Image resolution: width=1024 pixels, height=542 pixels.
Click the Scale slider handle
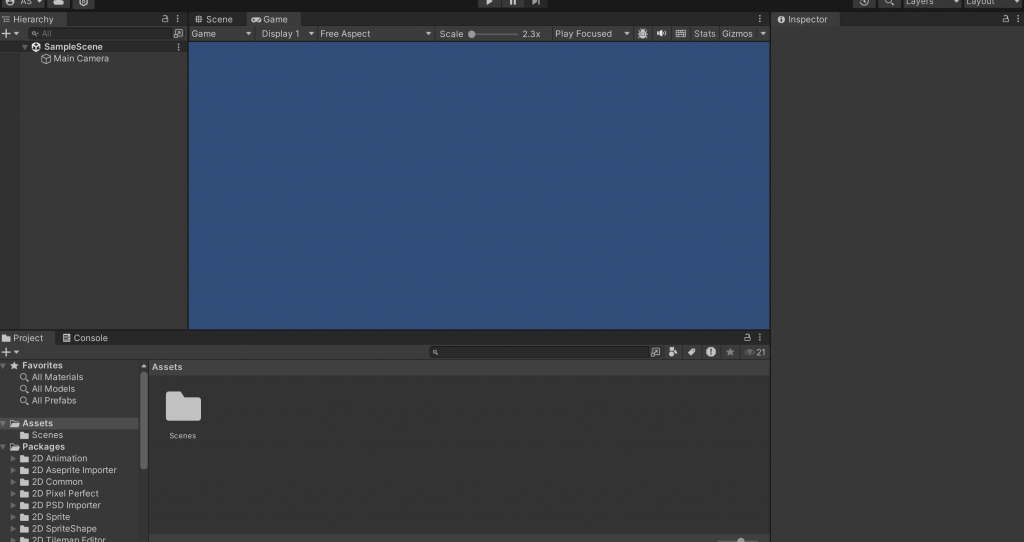472,34
